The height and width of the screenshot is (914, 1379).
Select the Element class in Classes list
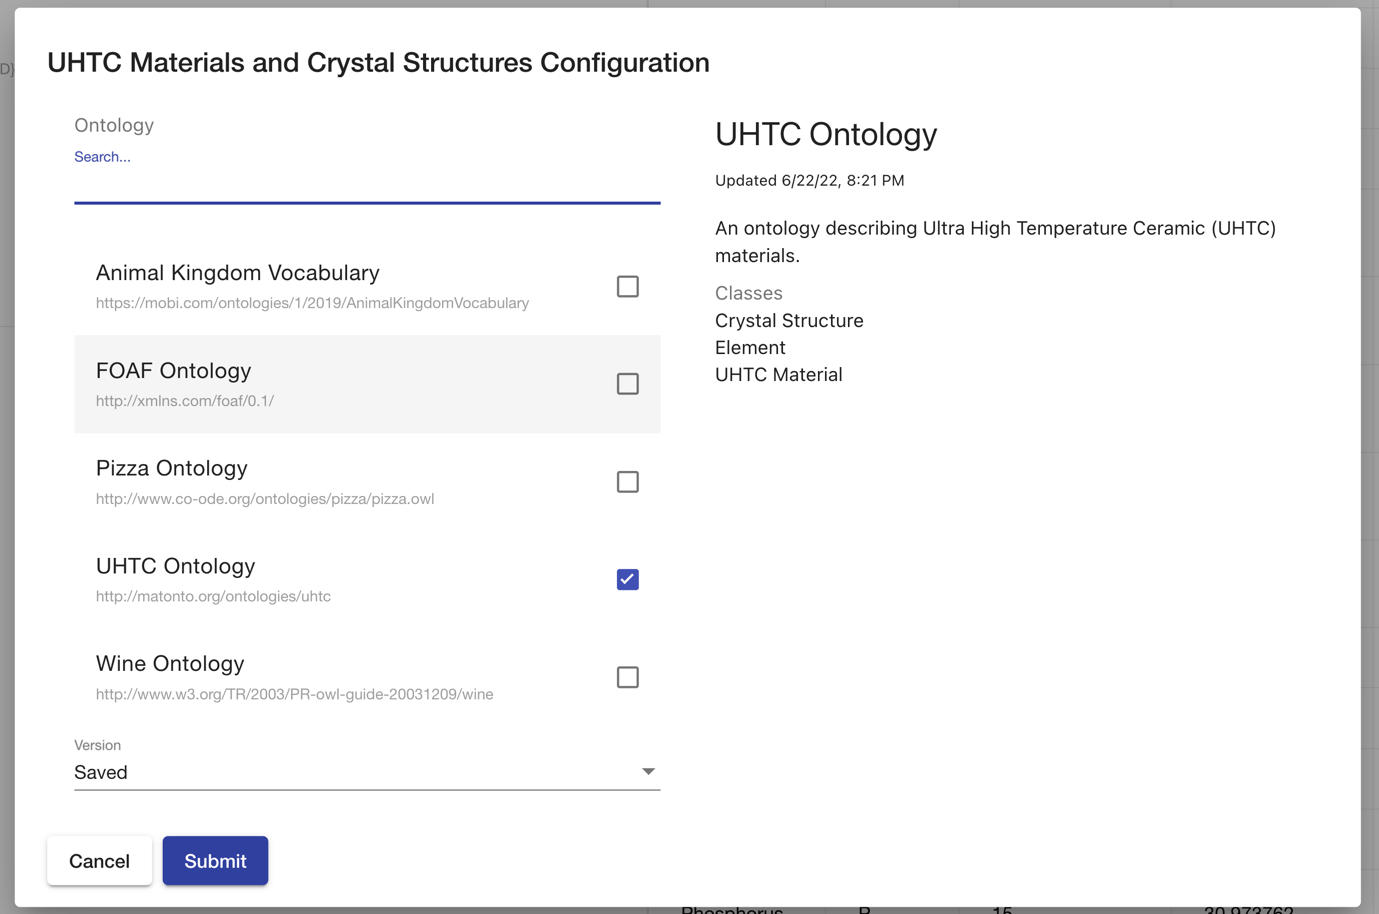tap(749, 347)
